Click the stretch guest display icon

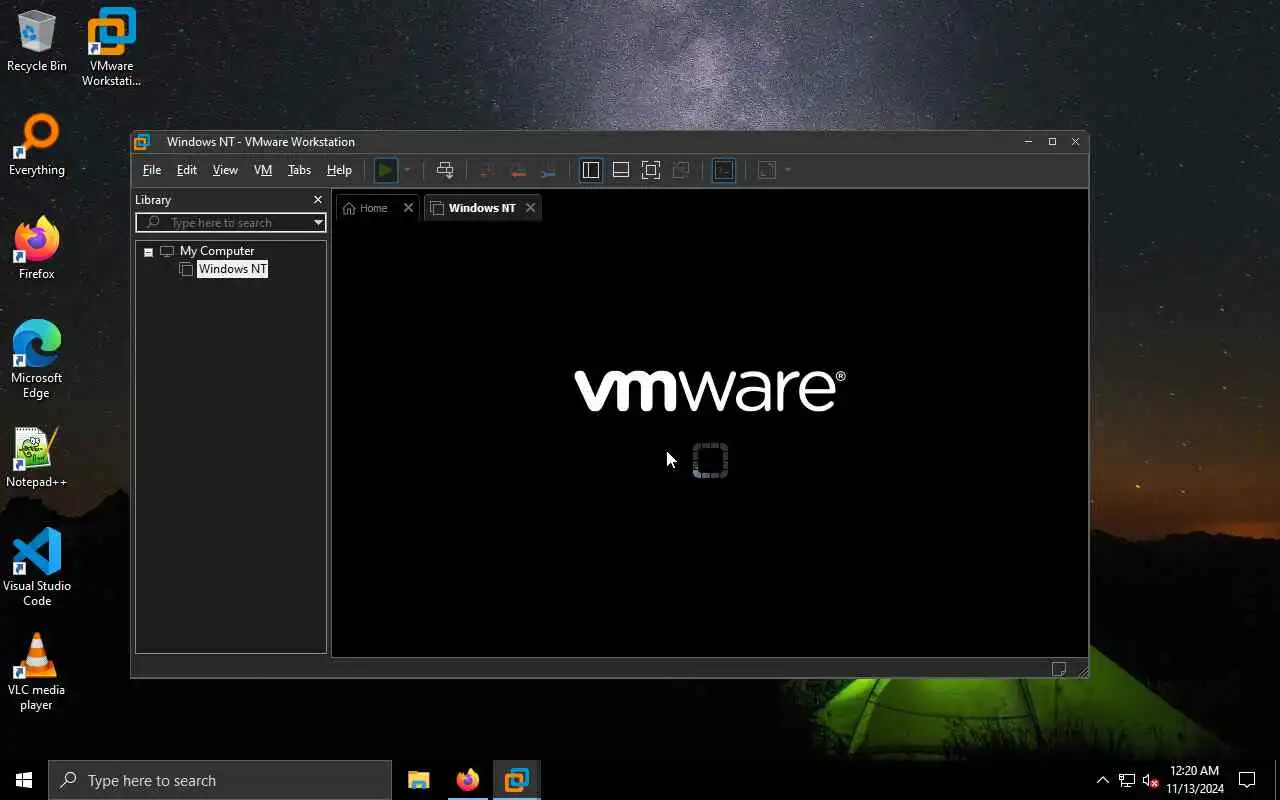(767, 170)
